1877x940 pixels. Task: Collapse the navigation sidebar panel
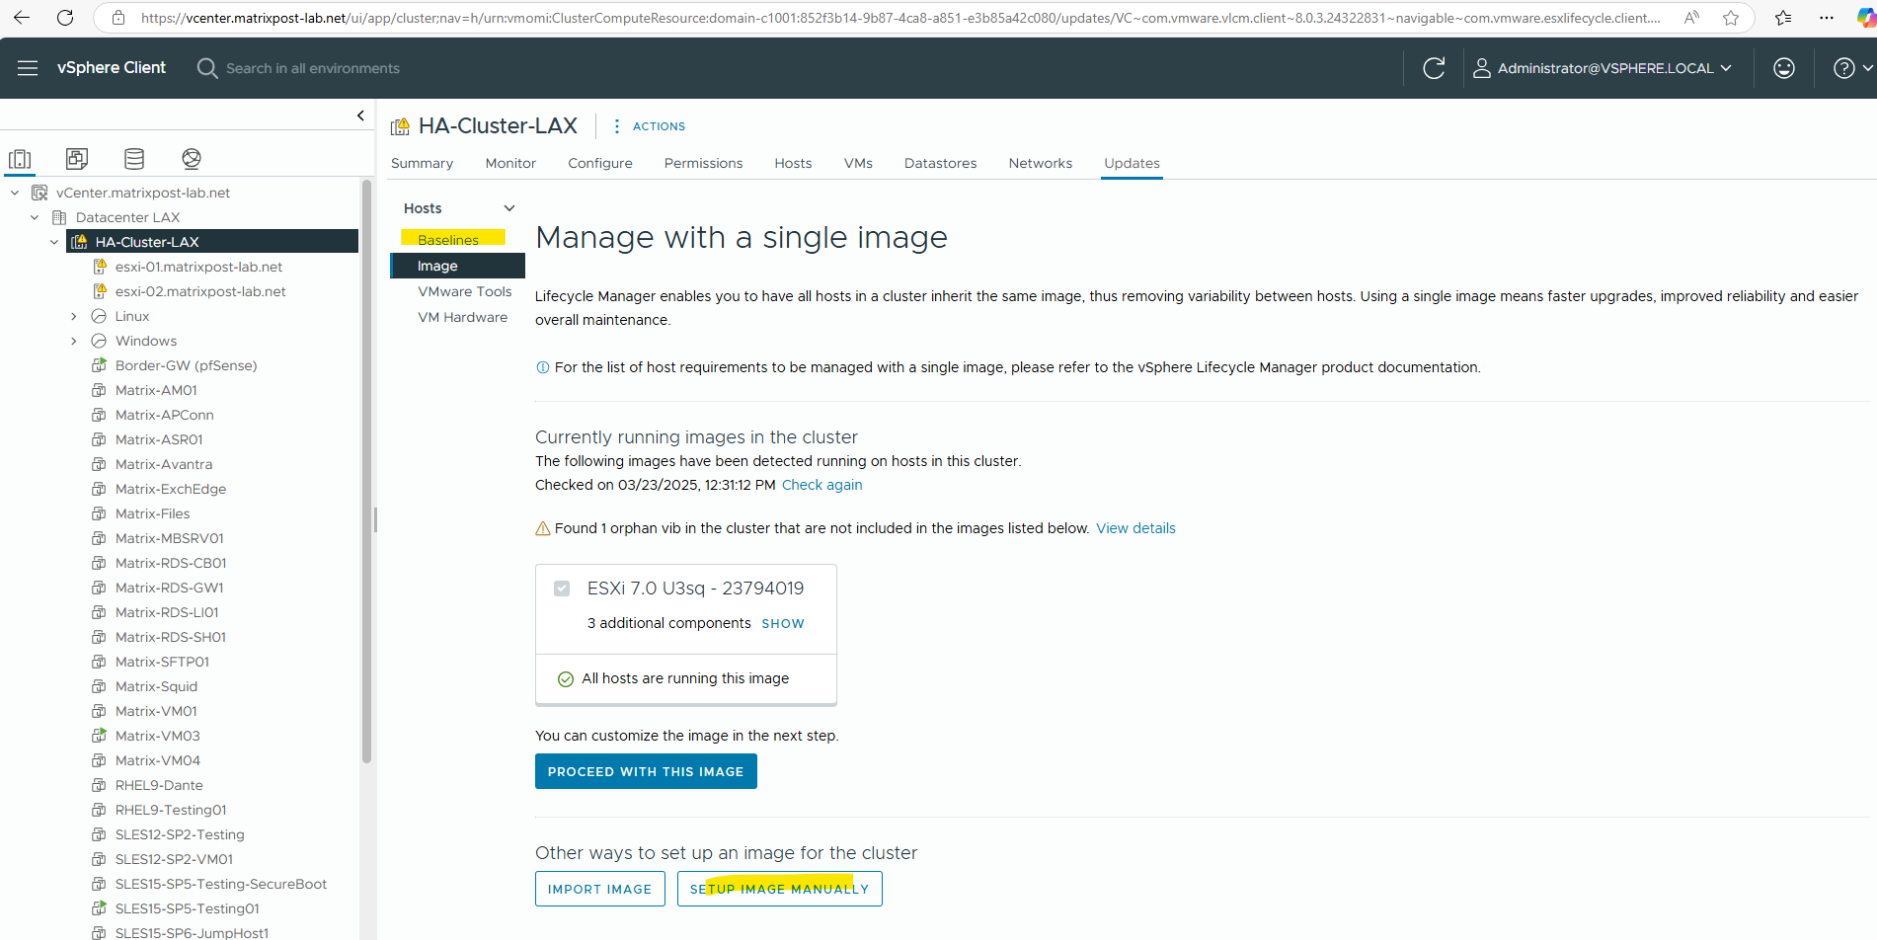coord(361,116)
